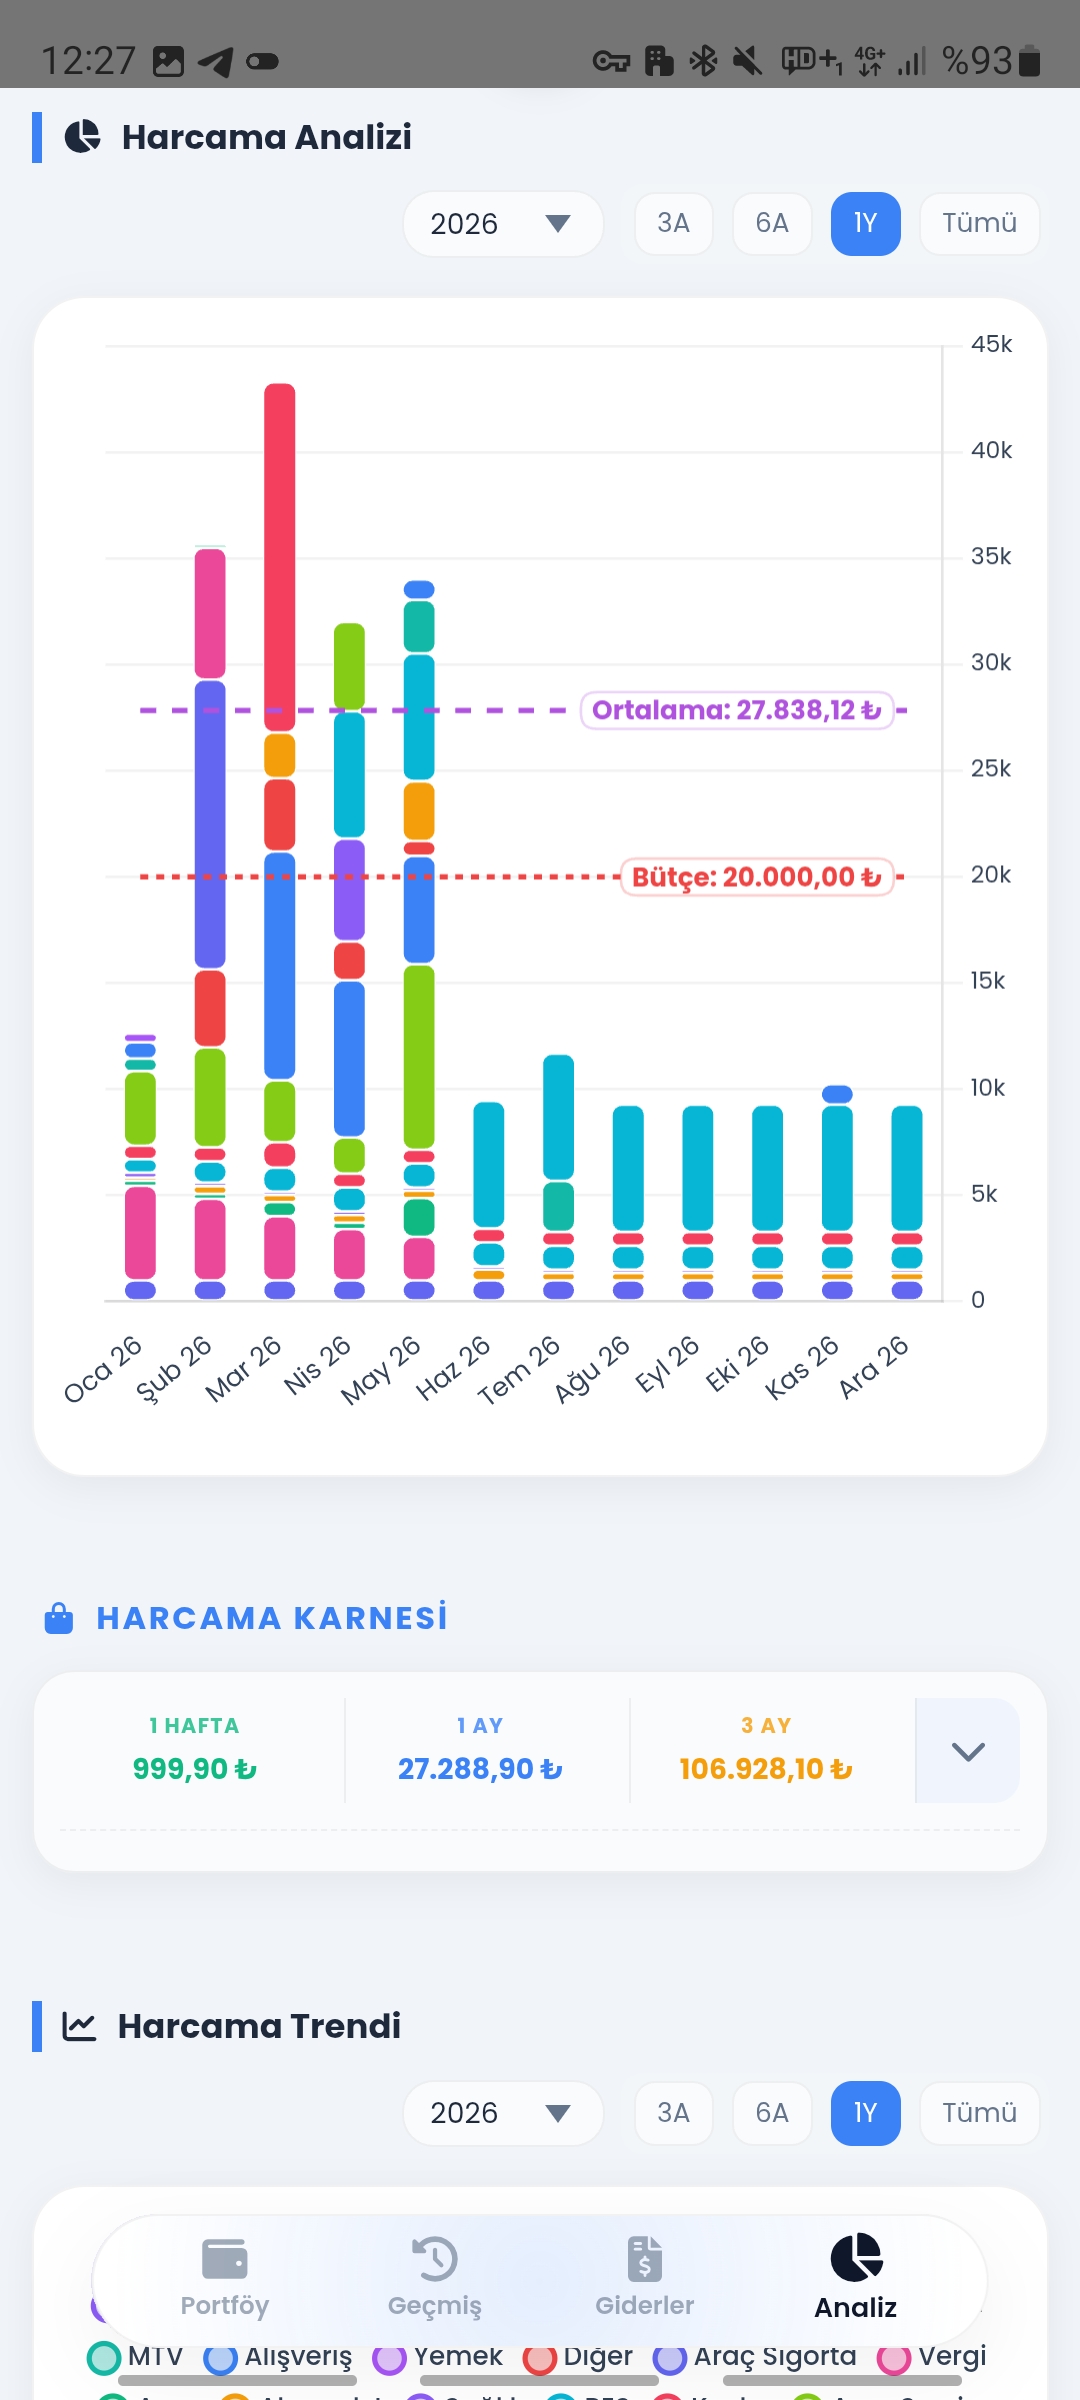Tap the Ortalama 27.838,12 ₺ label

click(737, 710)
